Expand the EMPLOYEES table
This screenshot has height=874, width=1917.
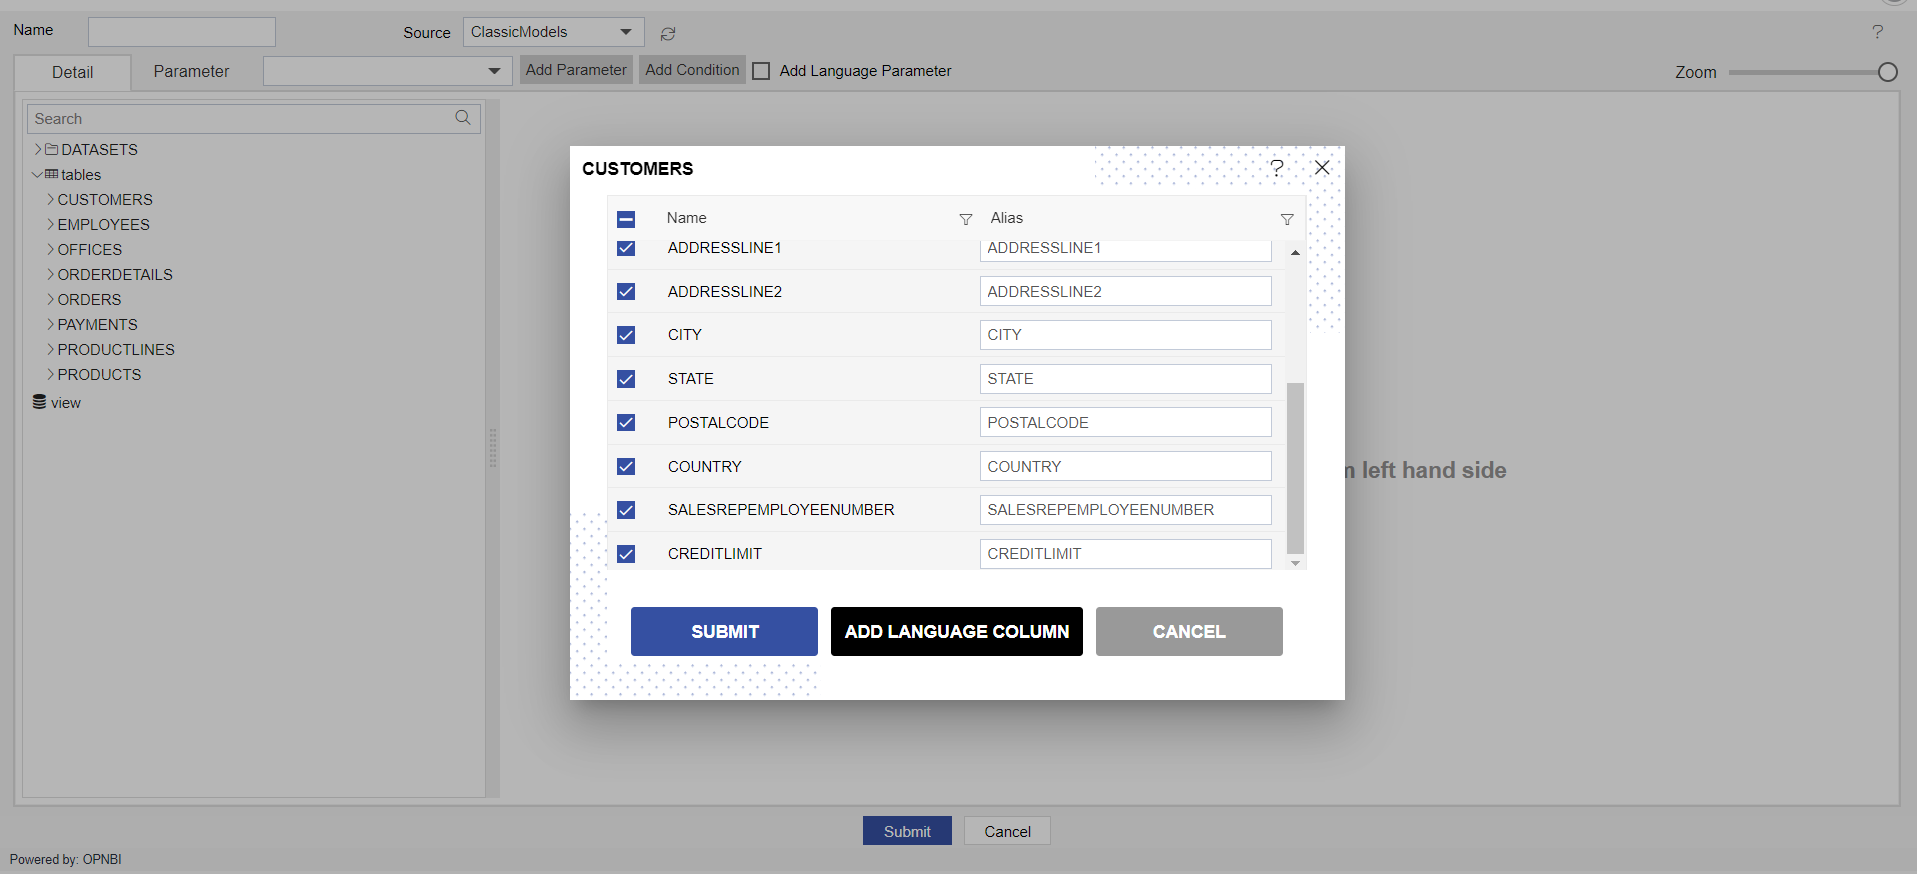[x=51, y=224]
